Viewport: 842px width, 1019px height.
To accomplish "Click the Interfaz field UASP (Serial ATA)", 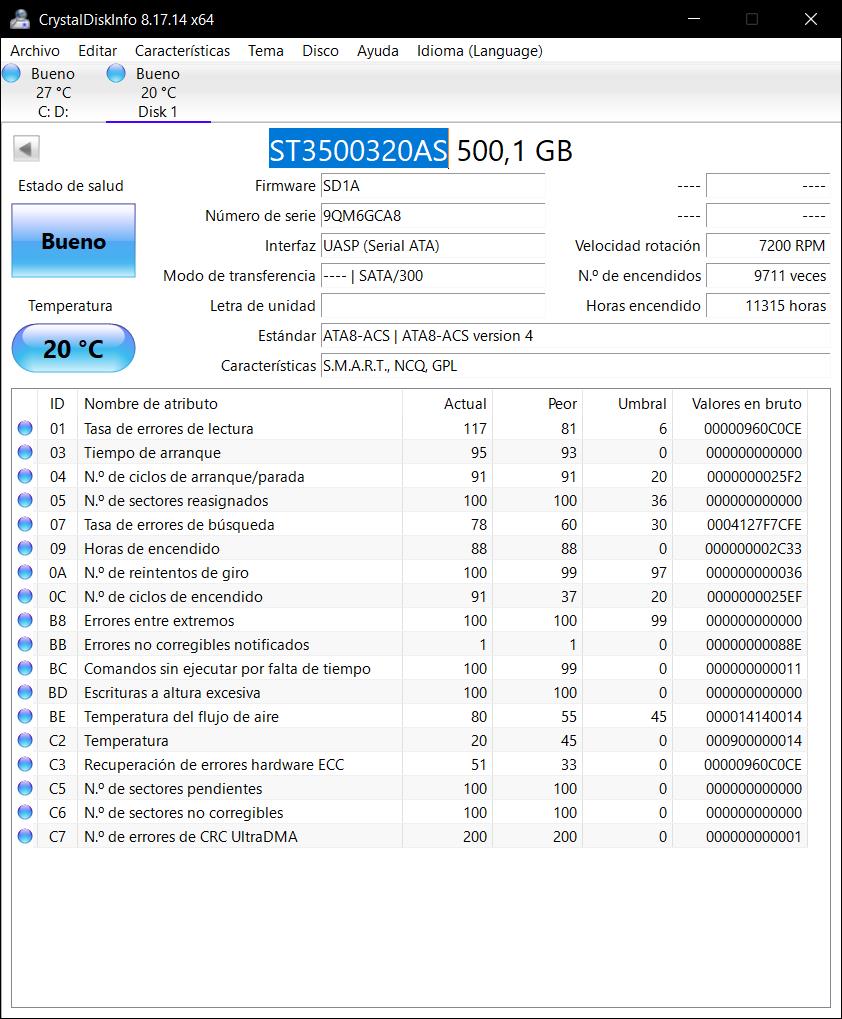I will coord(433,246).
